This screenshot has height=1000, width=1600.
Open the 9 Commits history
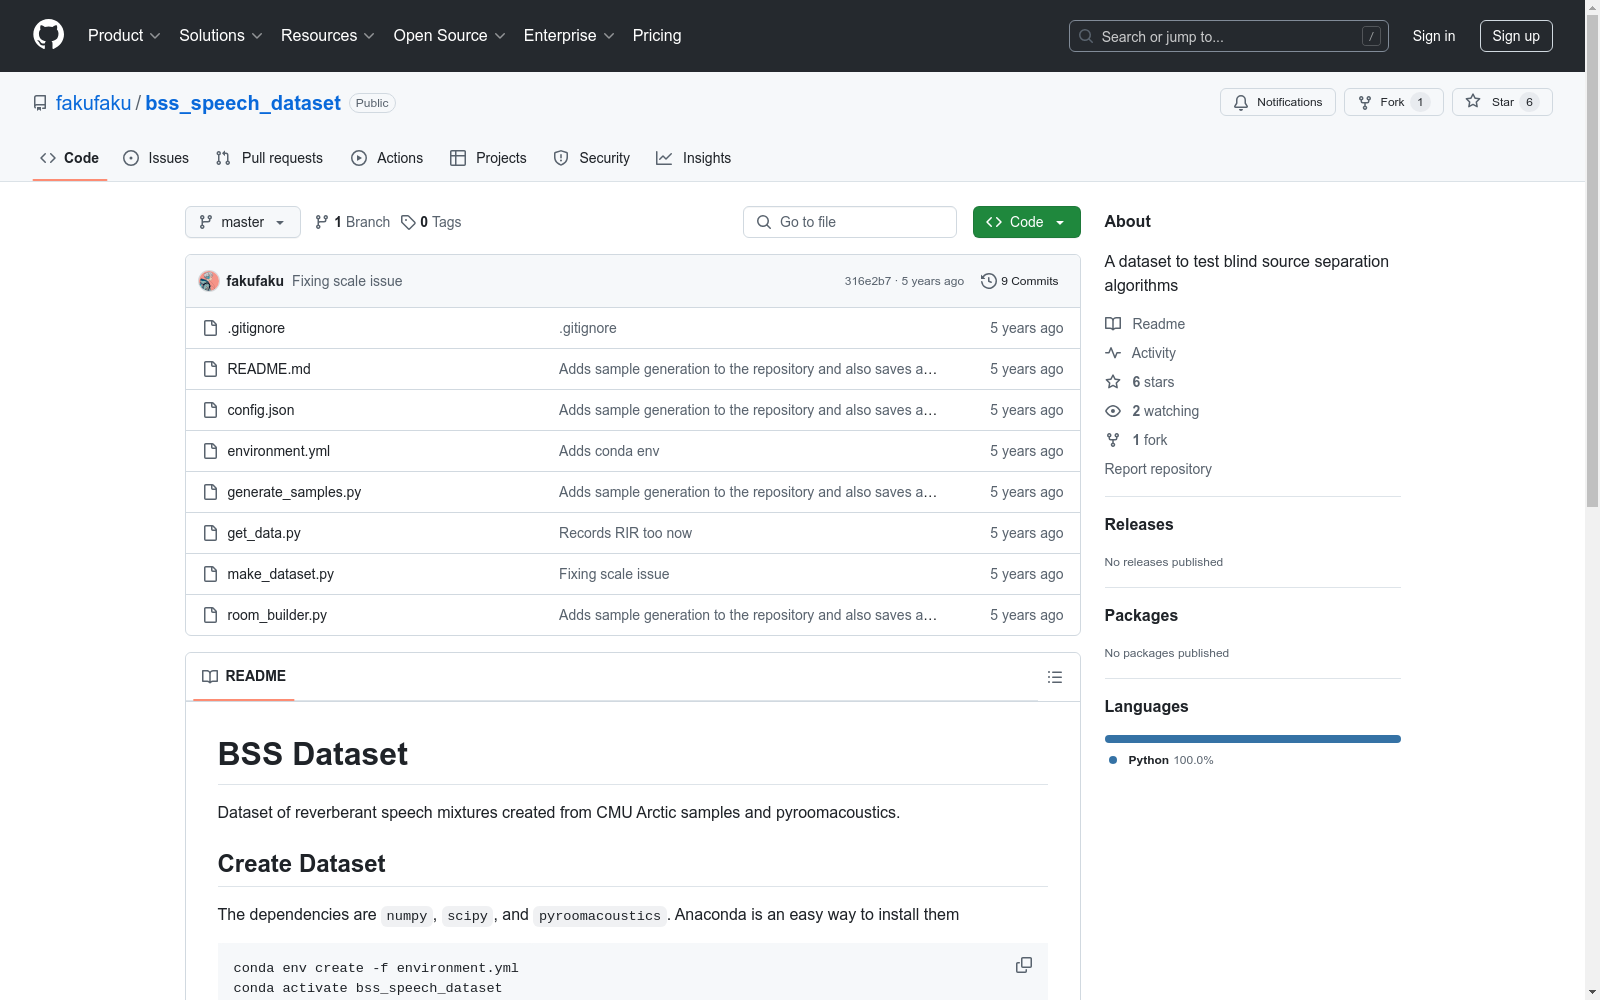[x=1019, y=281]
